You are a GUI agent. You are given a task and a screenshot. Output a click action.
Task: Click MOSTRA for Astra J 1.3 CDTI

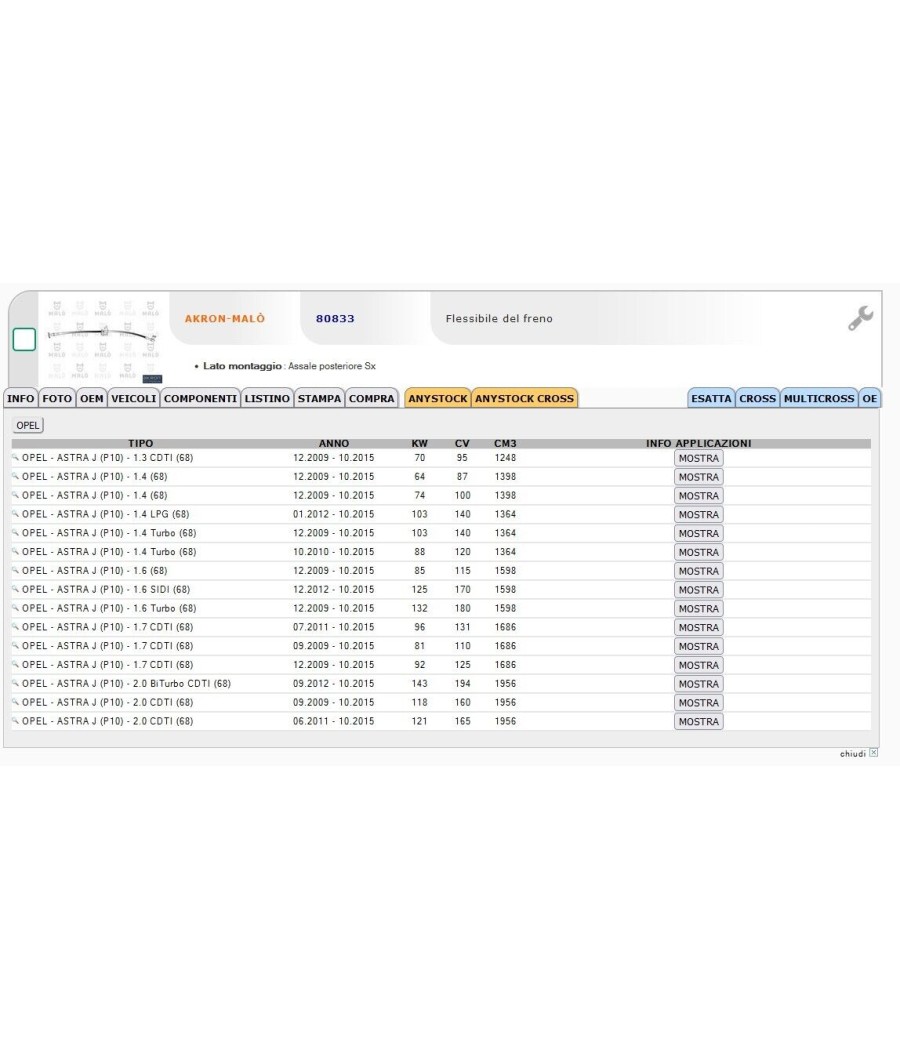coord(698,458)
